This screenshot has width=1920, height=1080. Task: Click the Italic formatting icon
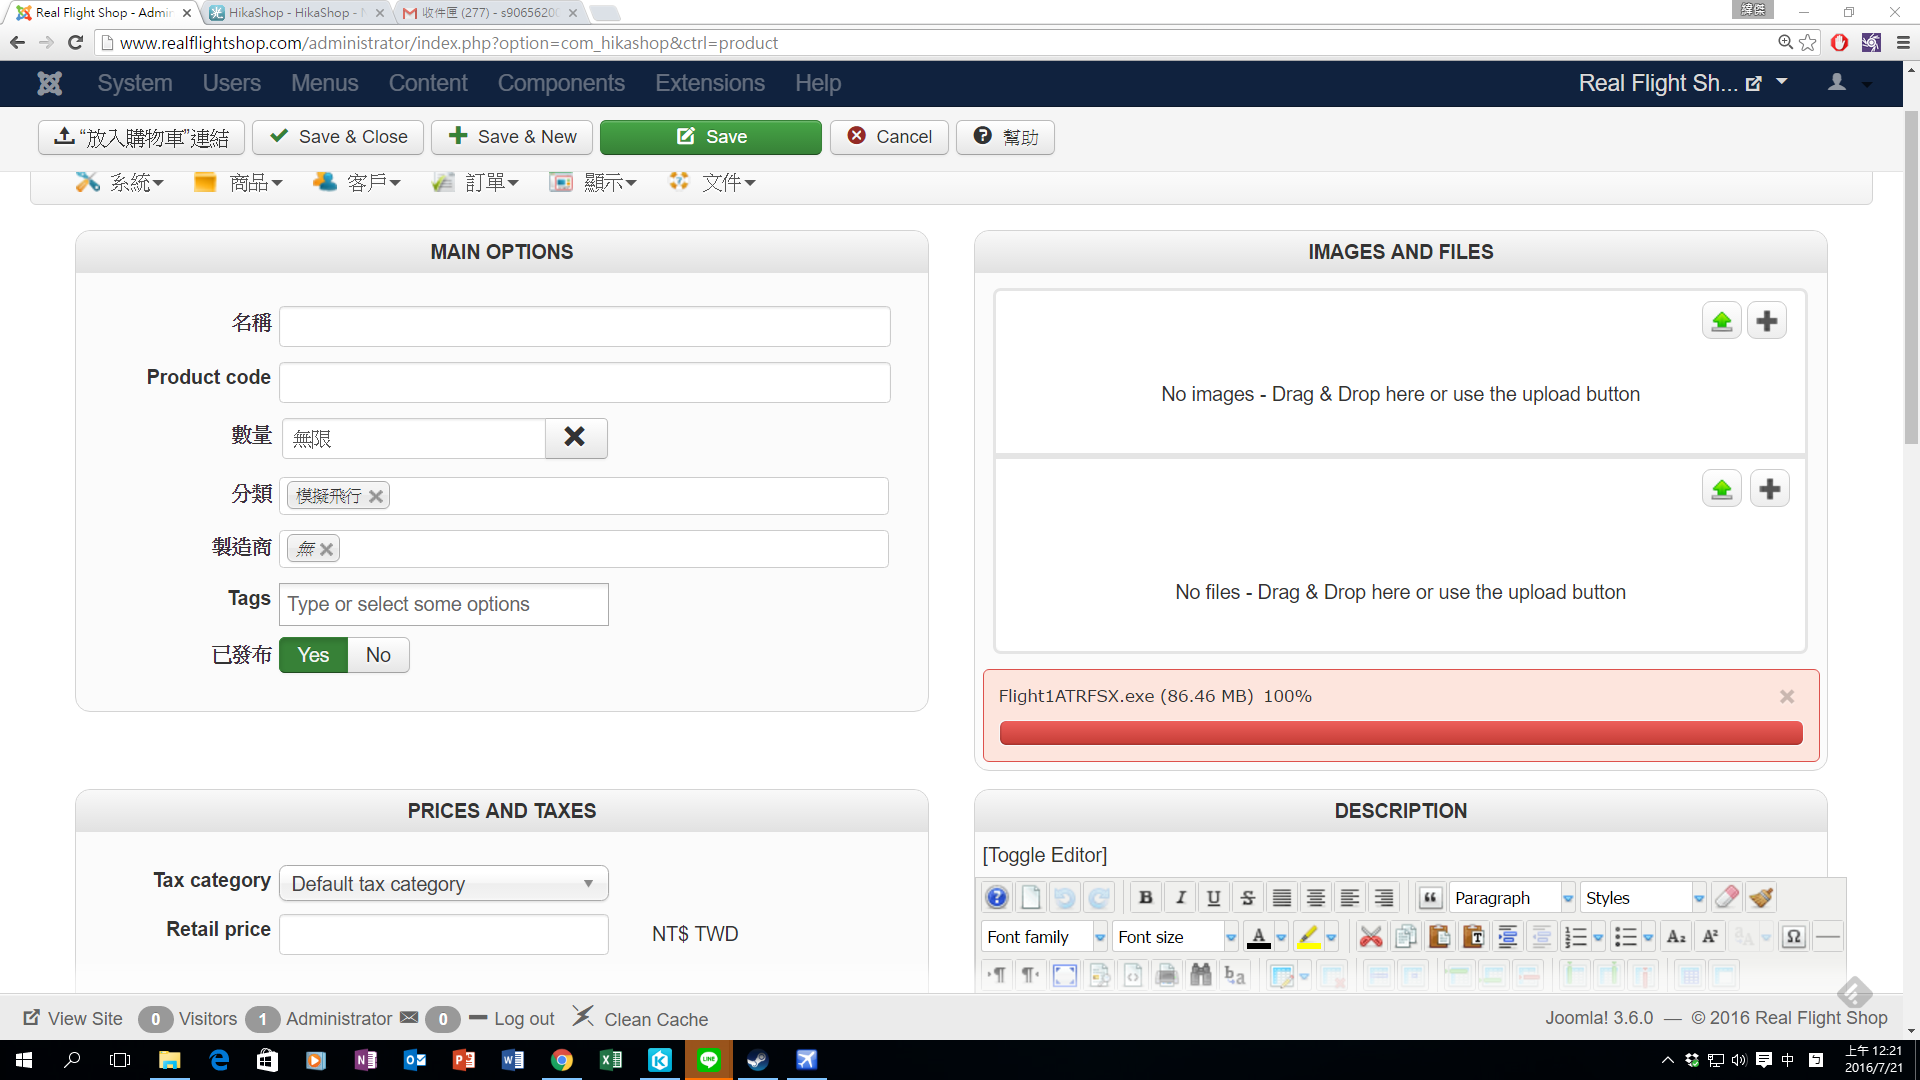tap(1180, 897)
